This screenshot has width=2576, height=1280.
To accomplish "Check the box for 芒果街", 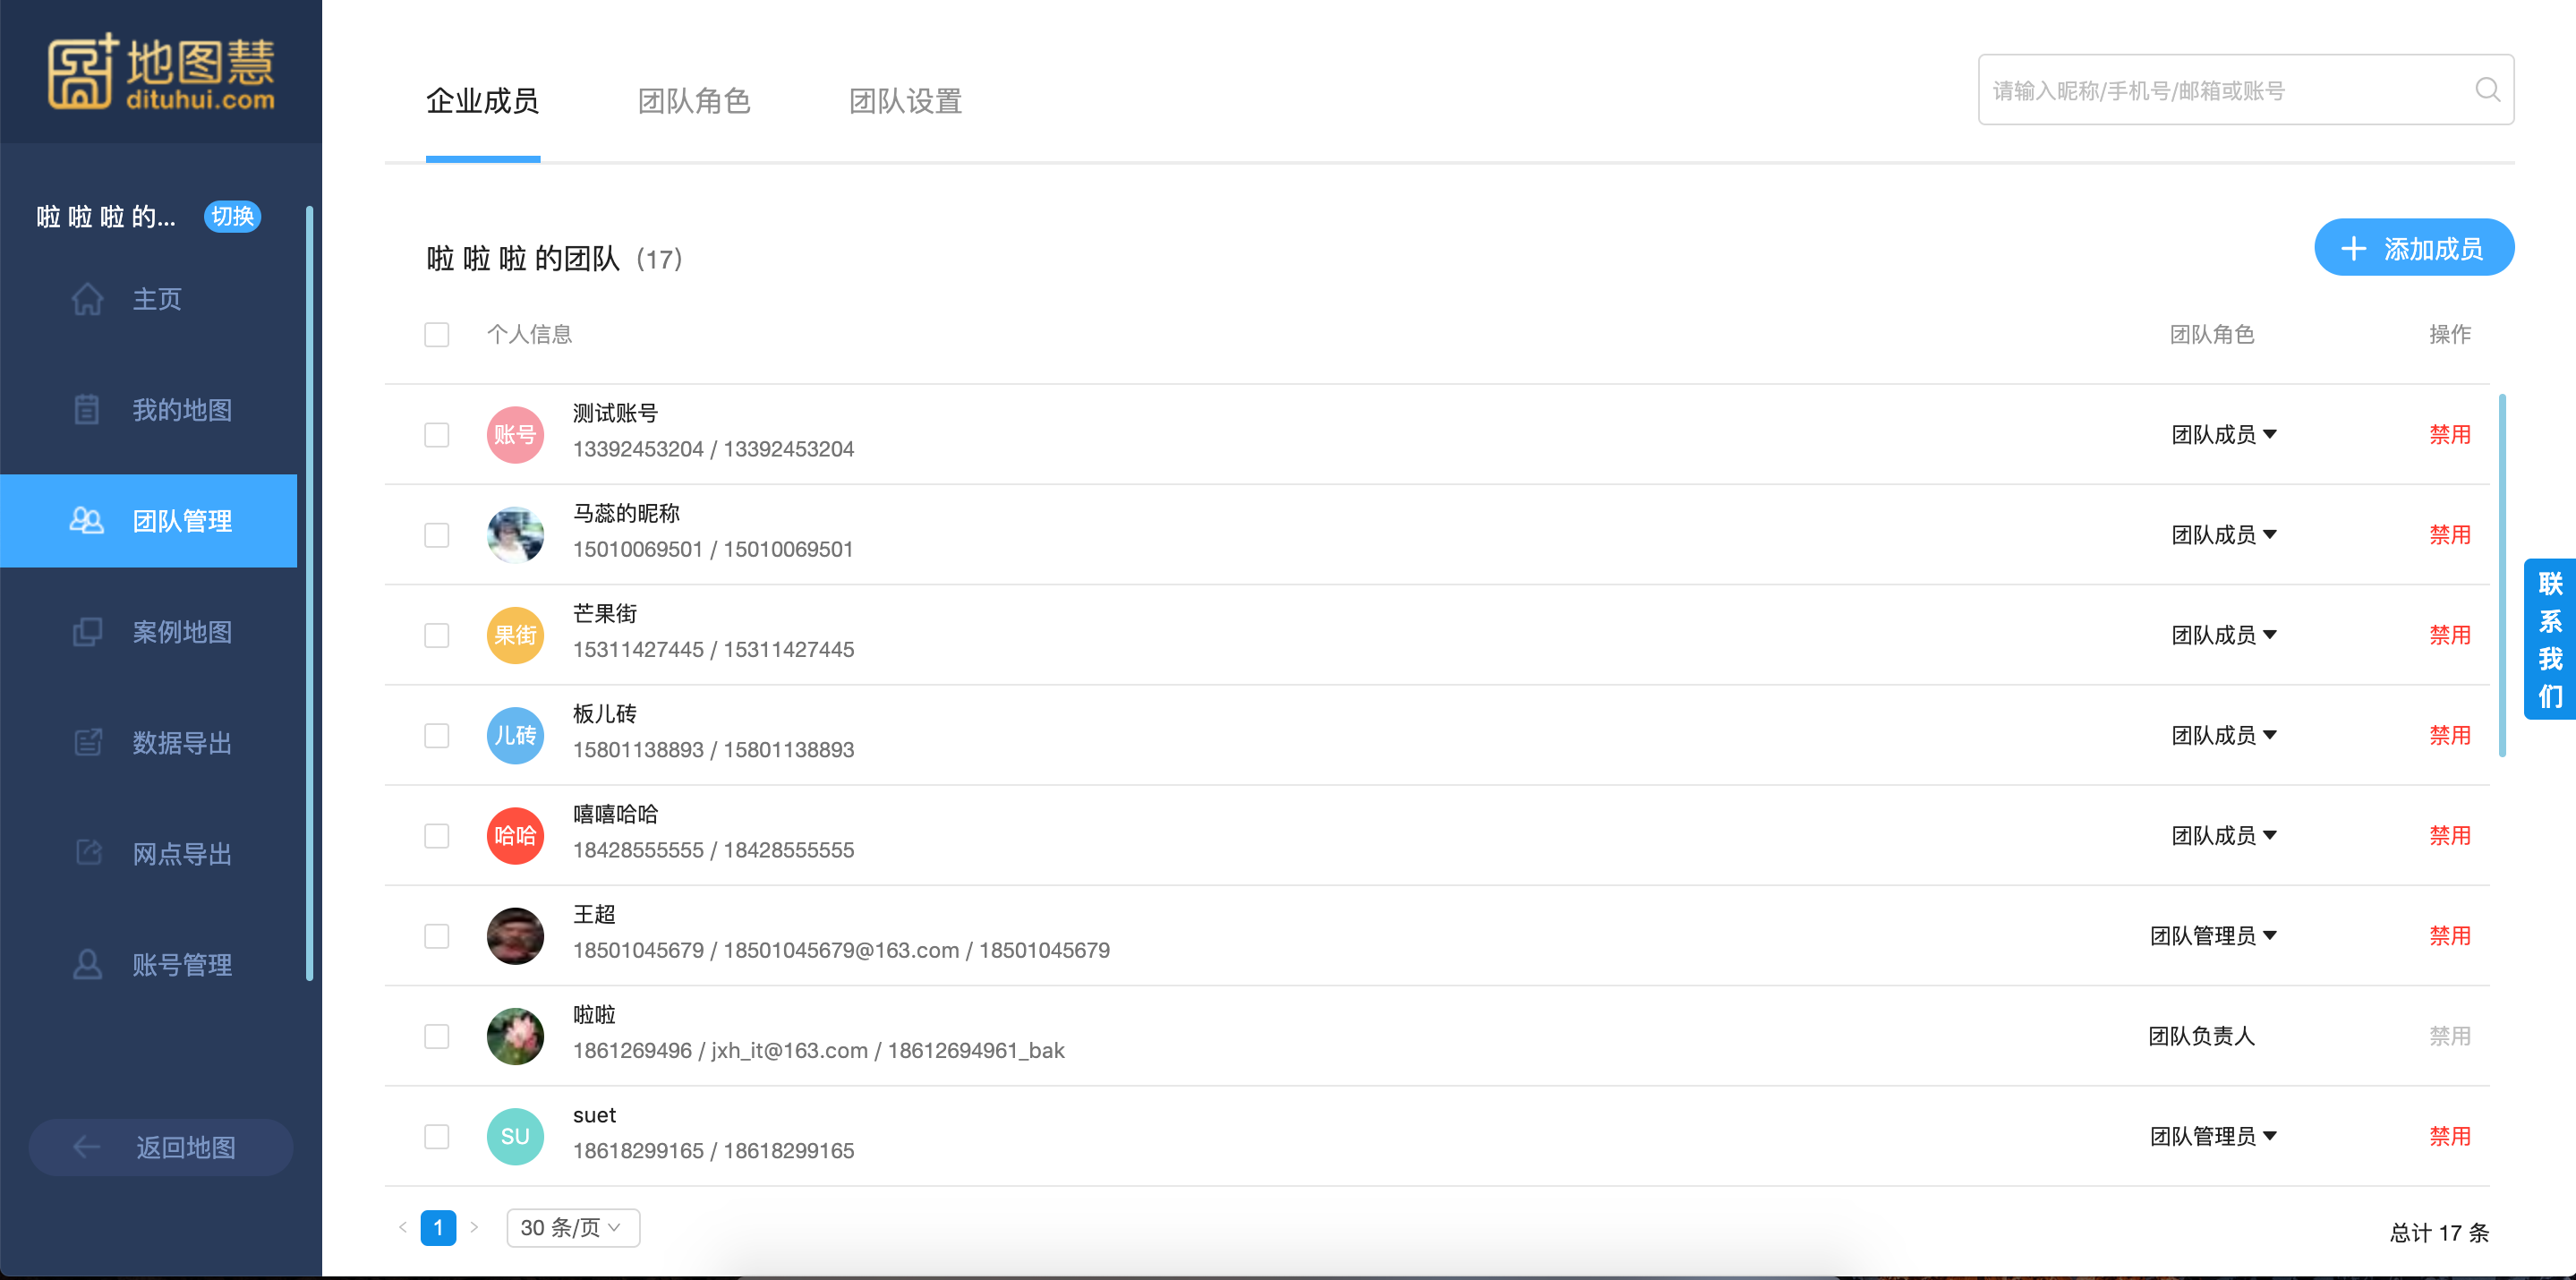I will (436, 635).
